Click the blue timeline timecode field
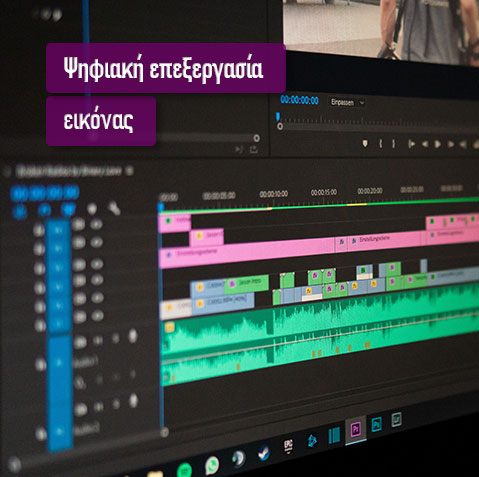Viewport: 479px width, 477px height. pyautogui.click(x=45, y=193)
